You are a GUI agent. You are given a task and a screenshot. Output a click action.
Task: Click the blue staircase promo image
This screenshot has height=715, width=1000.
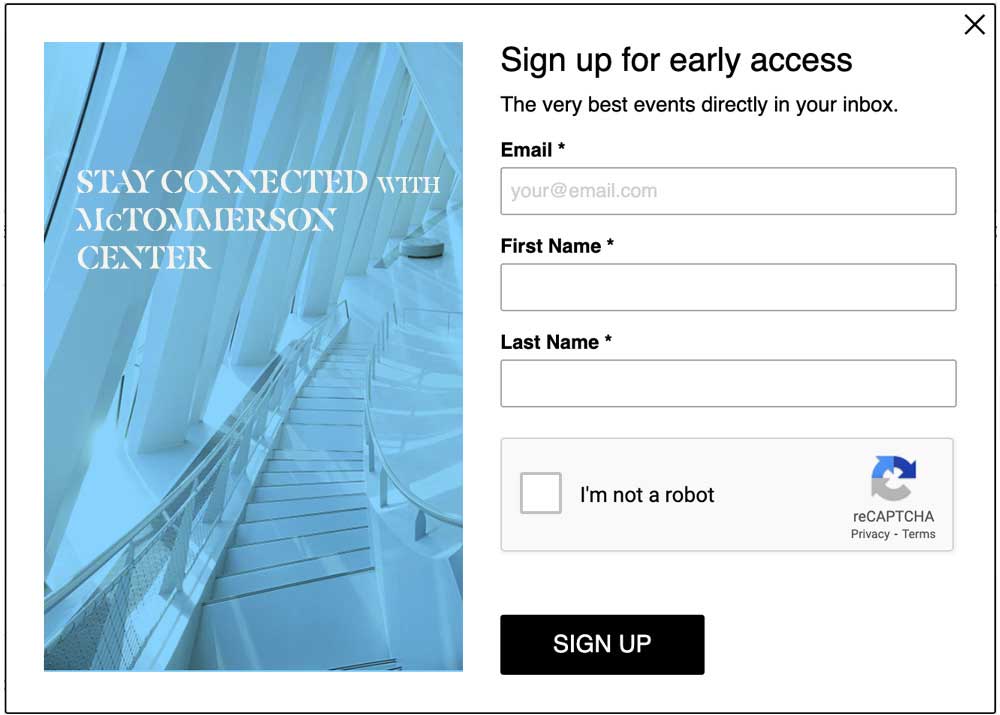pos(253,357)
